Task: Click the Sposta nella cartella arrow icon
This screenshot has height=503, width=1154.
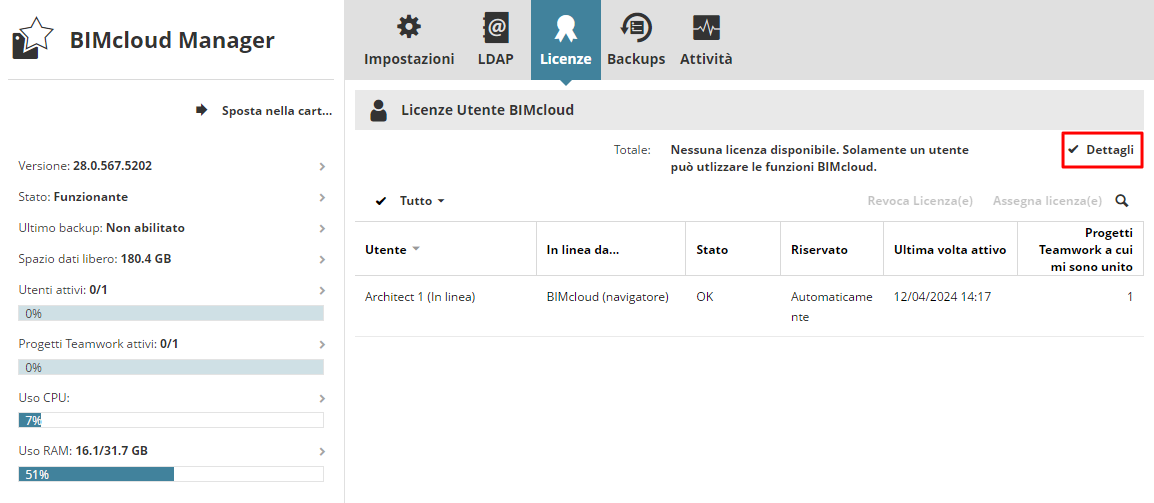Action: click(x=201, y=110)
